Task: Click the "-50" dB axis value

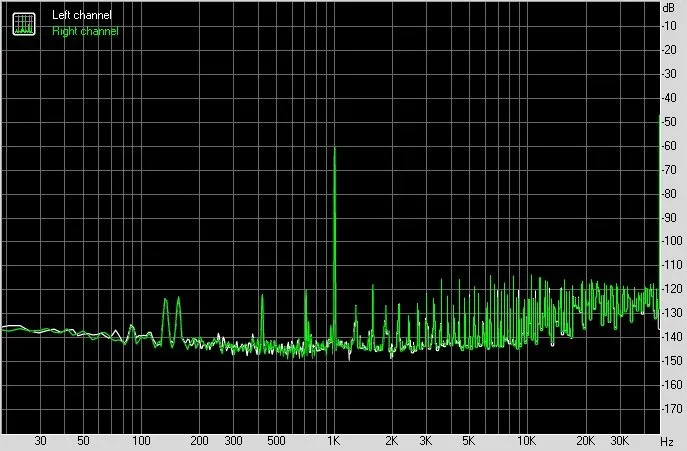Action: pyautogui.click(x=669, y=122)
